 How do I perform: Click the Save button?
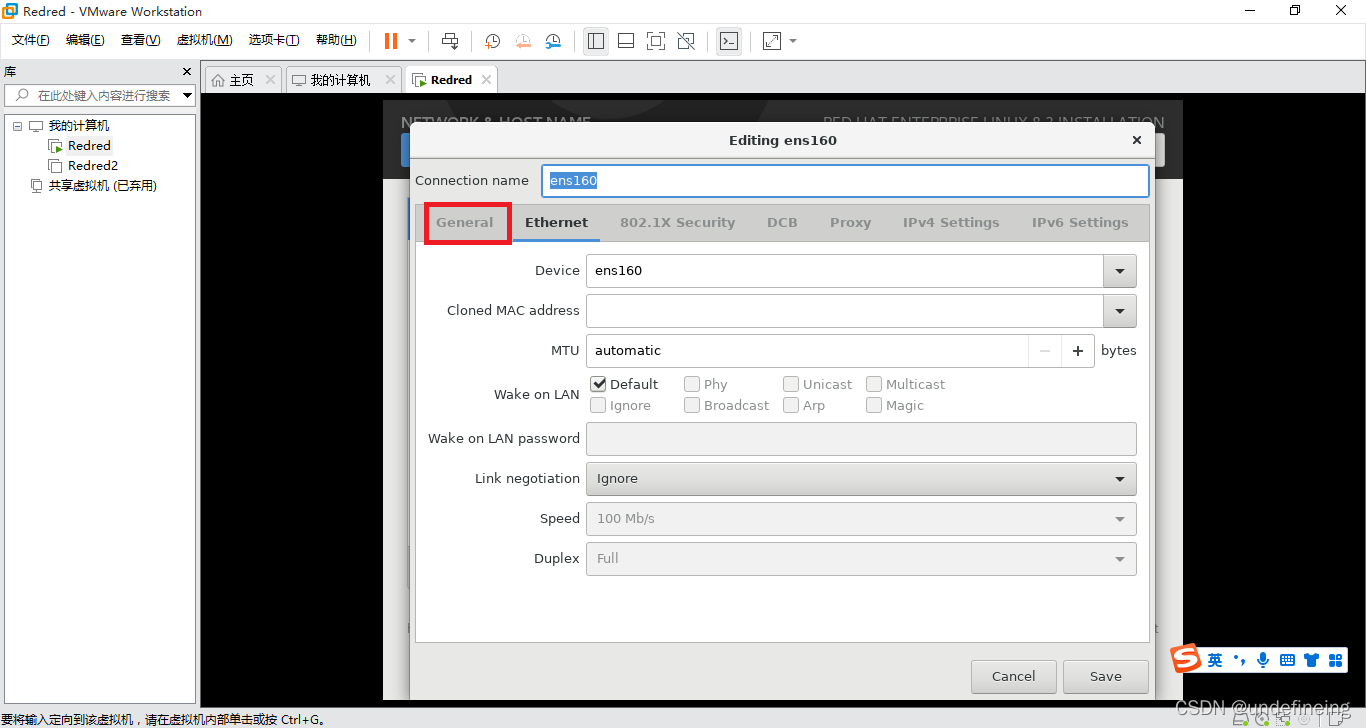point(1106,677)
